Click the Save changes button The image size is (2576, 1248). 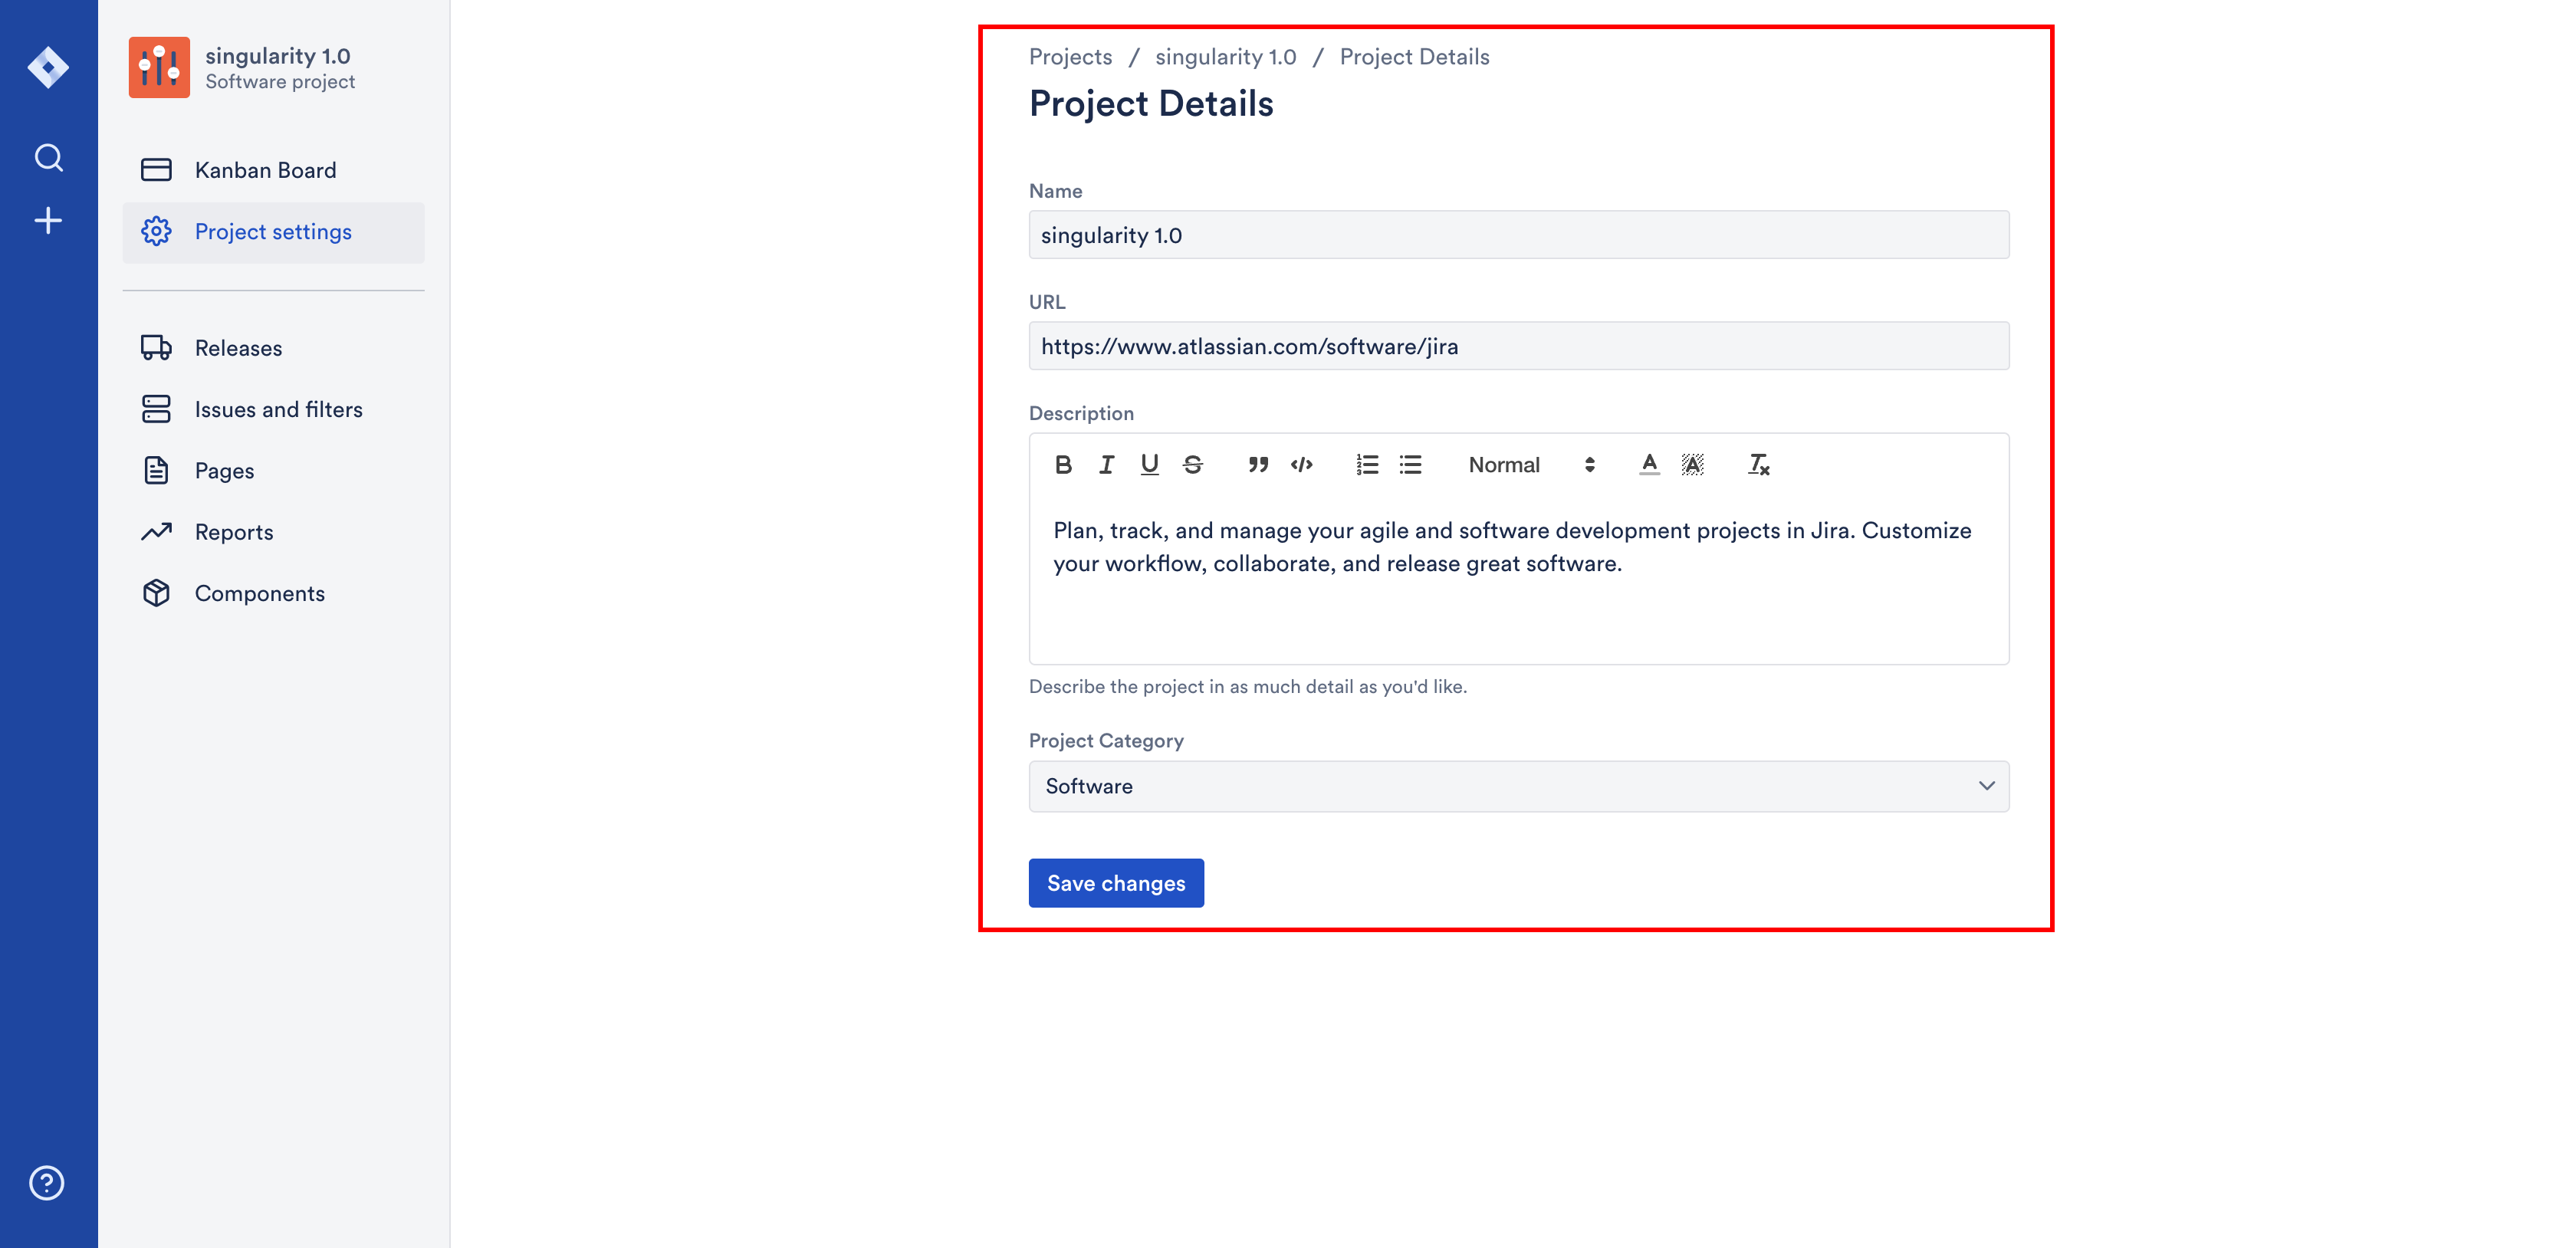(x=1116, y=883)
